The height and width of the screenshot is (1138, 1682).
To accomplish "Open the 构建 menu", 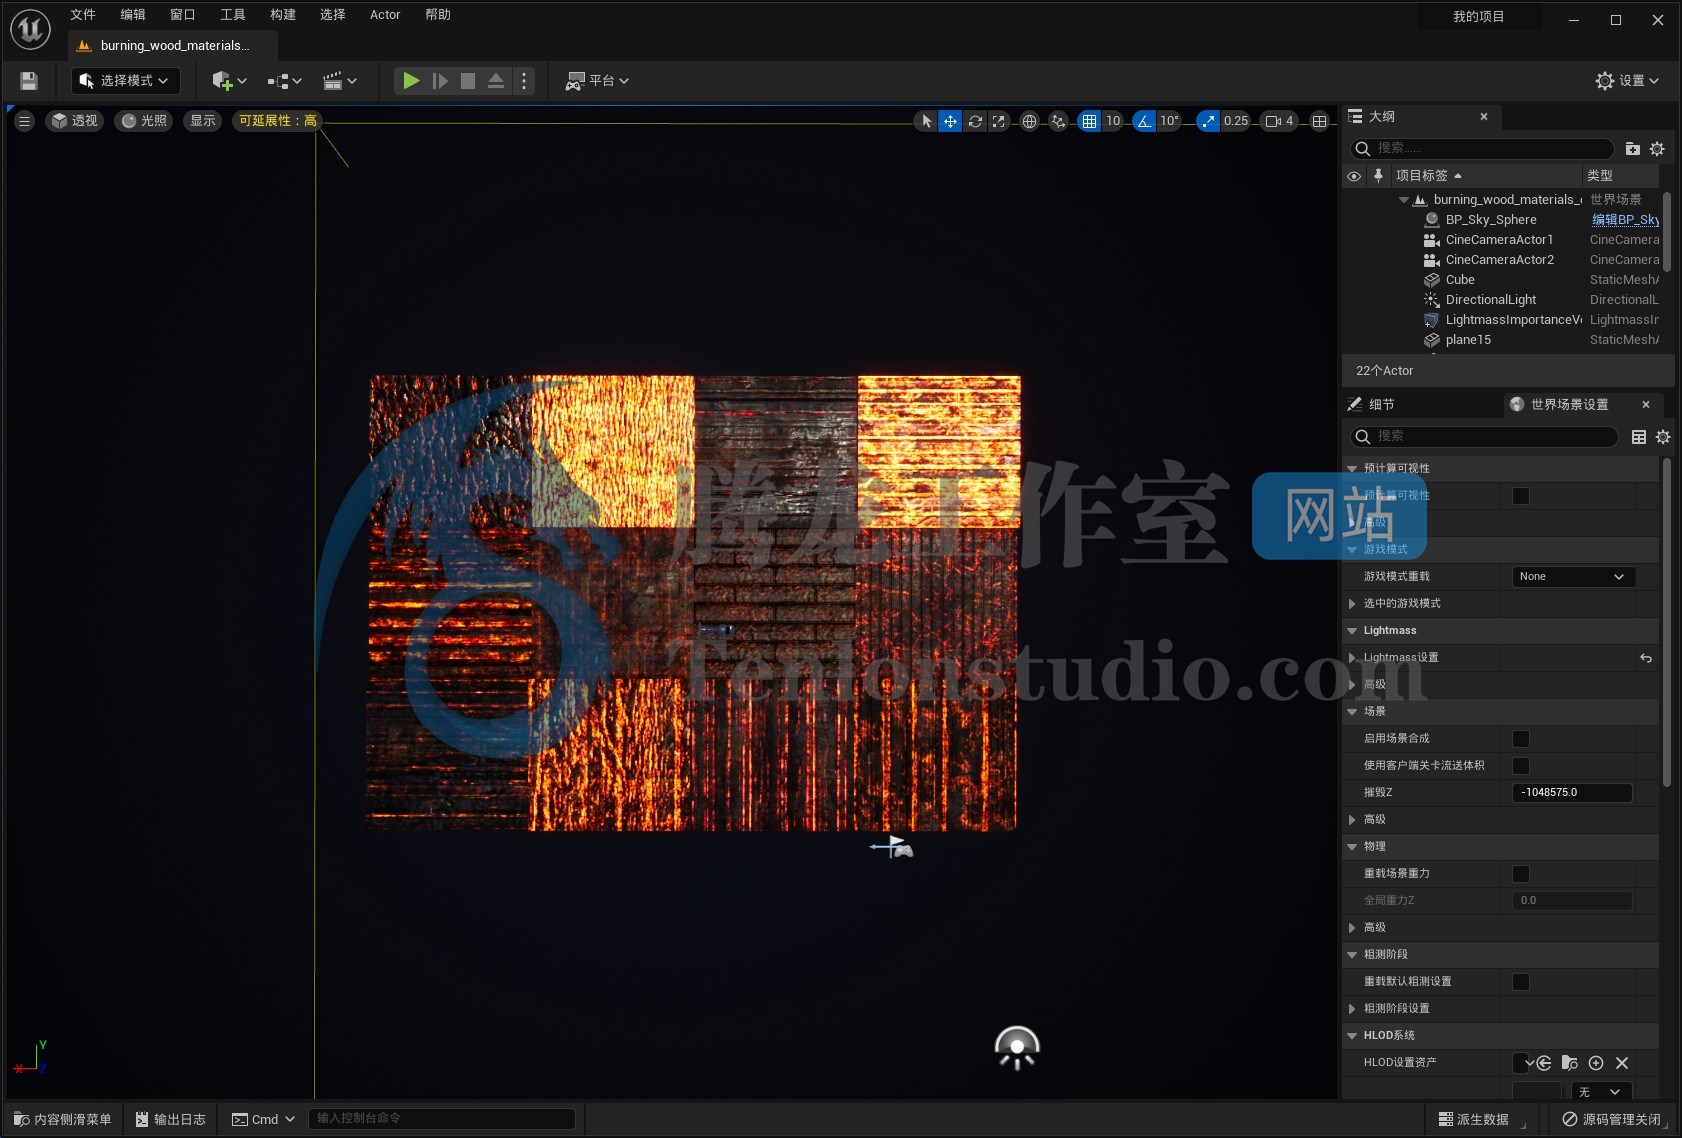I will 283,15.
